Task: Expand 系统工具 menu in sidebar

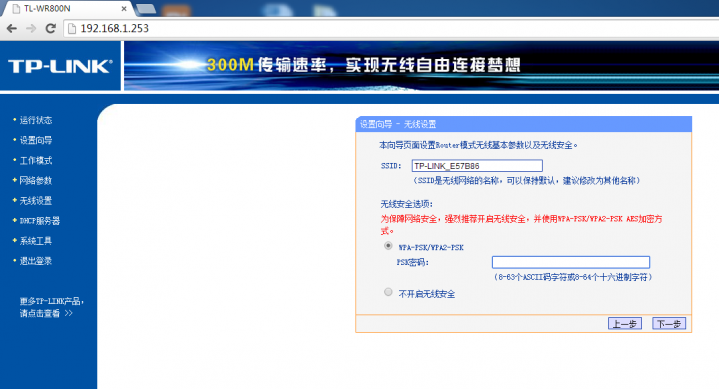Action: pos(36,241)
